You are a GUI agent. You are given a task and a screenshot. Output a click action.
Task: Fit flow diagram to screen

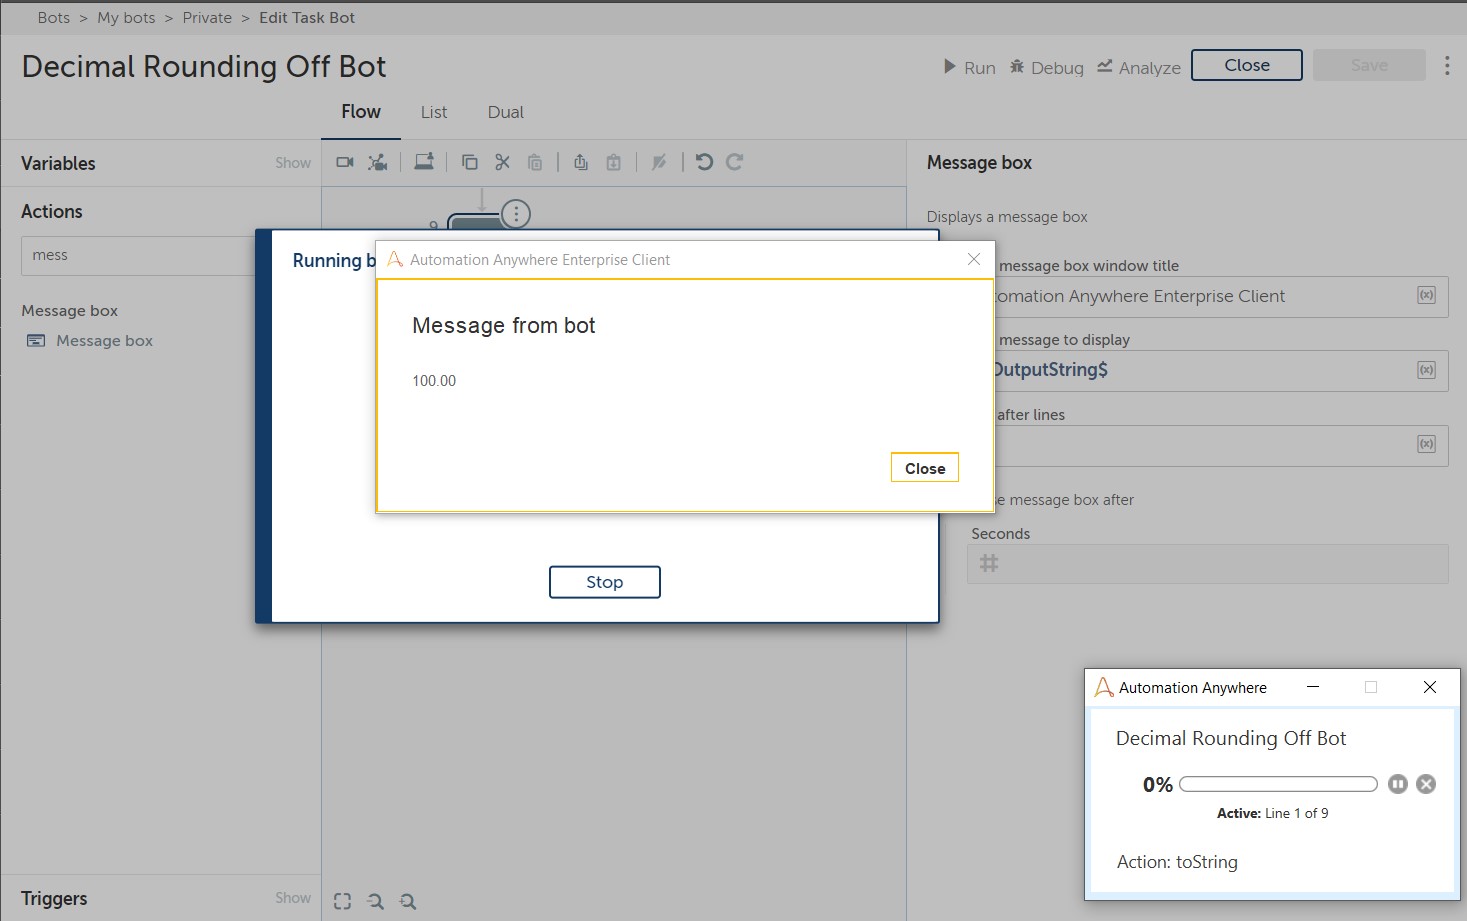(x=342, y=901)
